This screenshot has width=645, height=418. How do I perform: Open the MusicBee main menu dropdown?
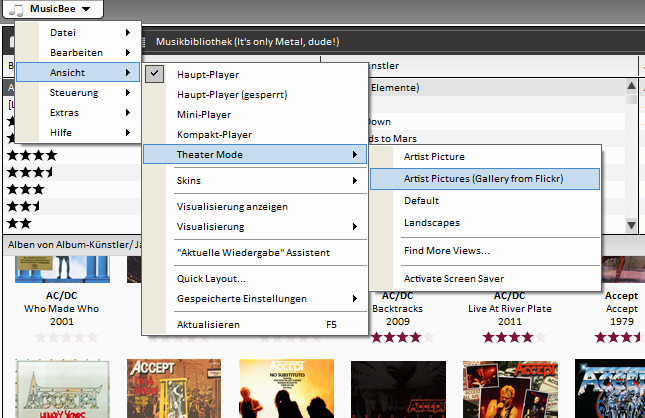53,9
